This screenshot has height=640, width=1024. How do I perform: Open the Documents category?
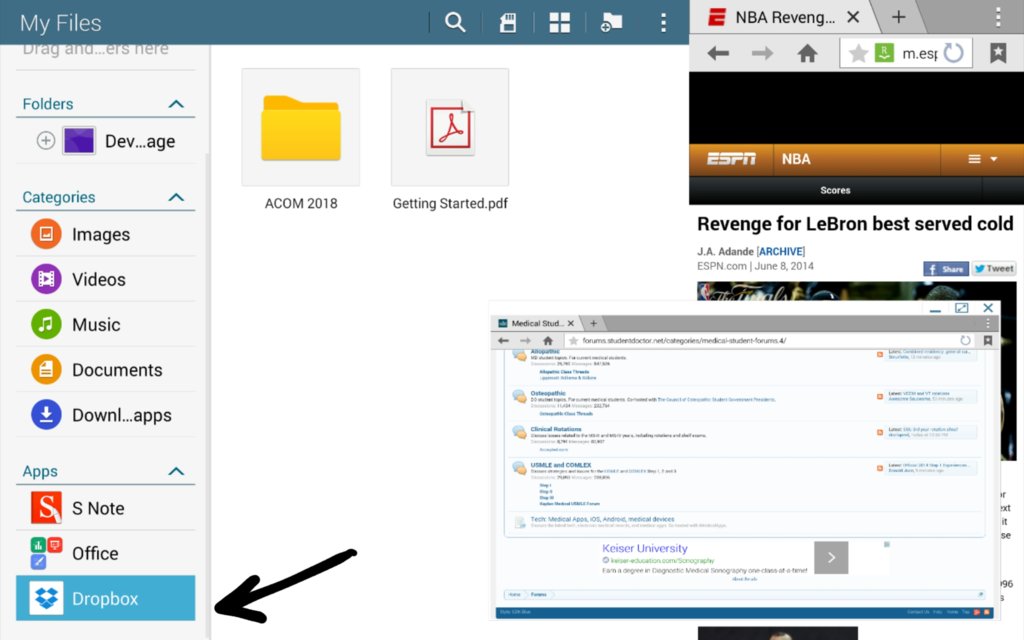click(x=105, y=370)
